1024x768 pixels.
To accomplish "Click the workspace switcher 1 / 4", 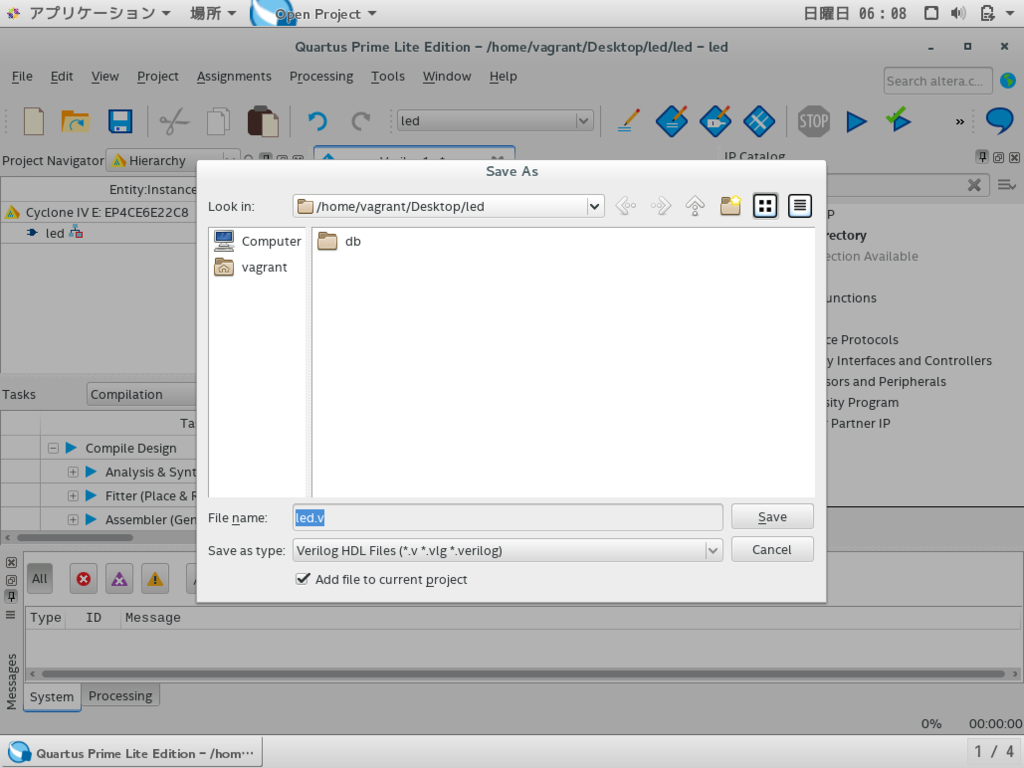I will (994, 752).
